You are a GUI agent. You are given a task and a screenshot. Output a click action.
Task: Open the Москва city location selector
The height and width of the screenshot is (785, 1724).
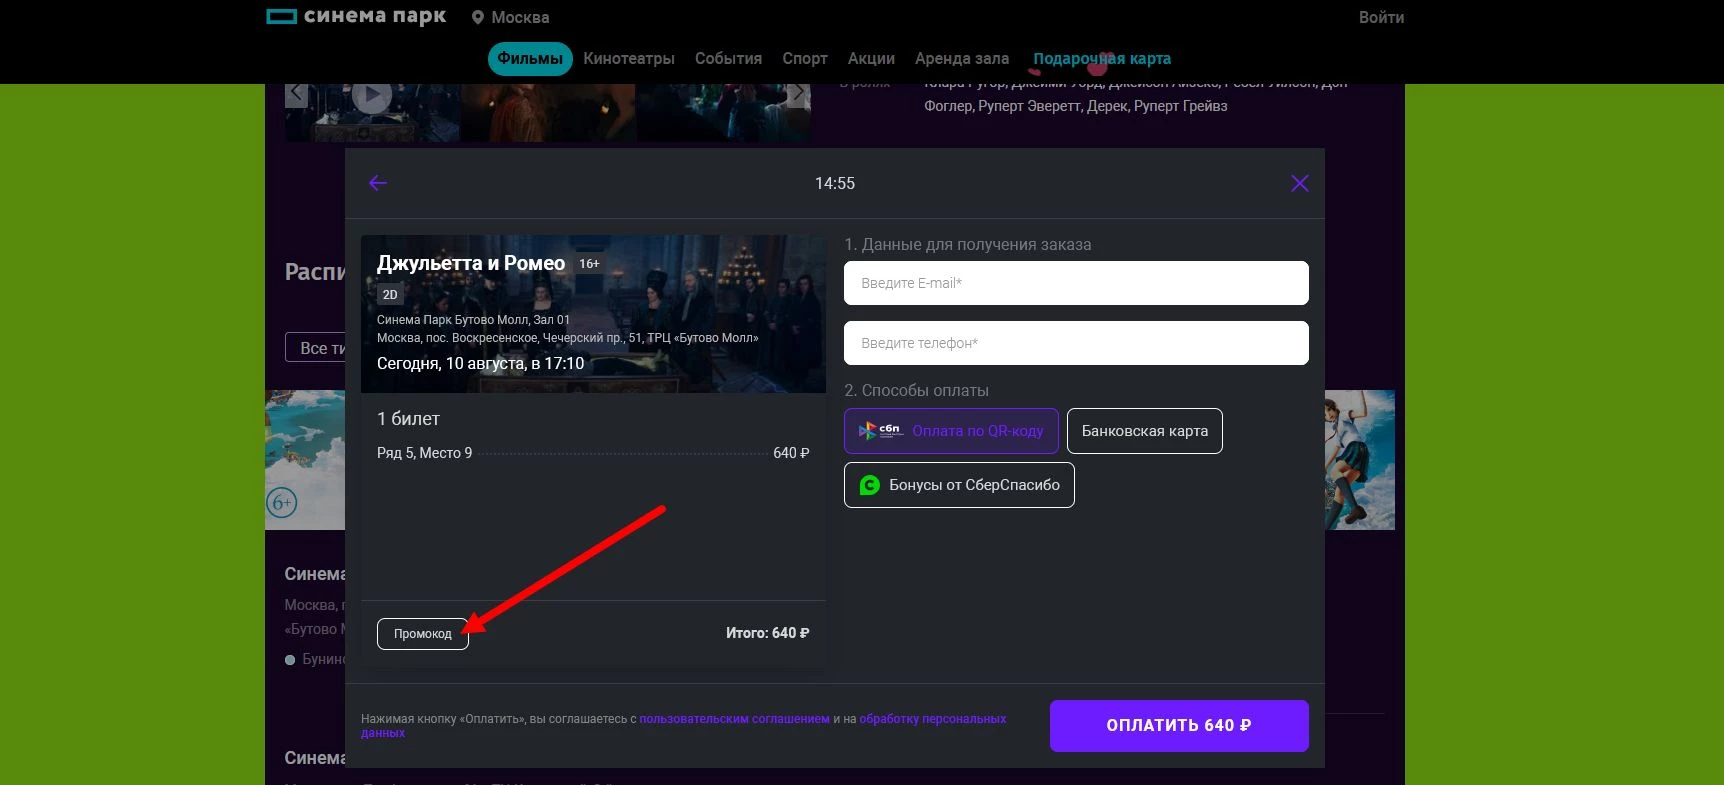point(511,18)
